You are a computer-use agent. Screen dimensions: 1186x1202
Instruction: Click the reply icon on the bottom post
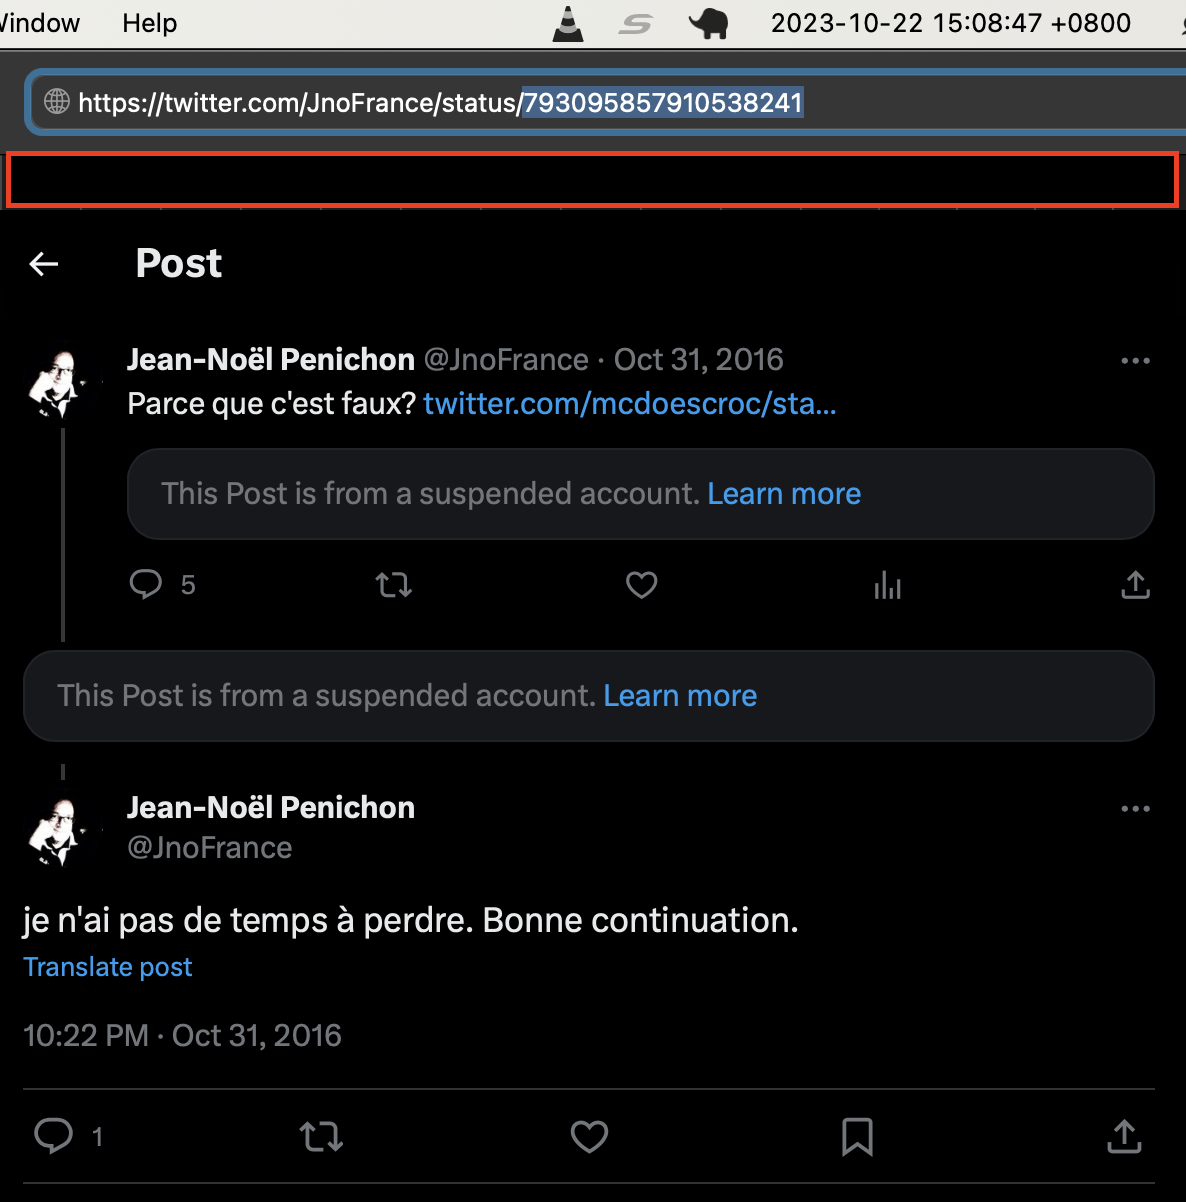point(55,1137)
